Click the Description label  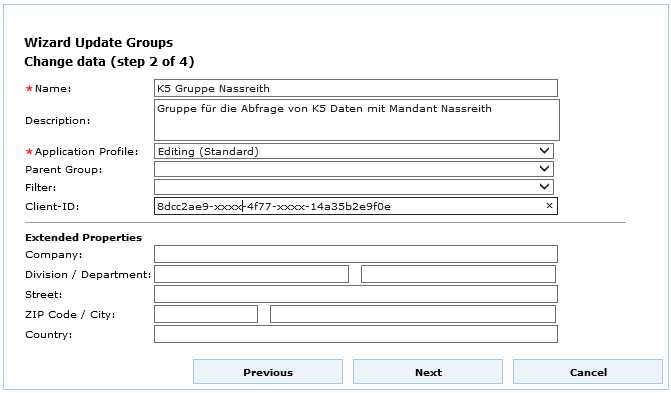click(58, 121)
